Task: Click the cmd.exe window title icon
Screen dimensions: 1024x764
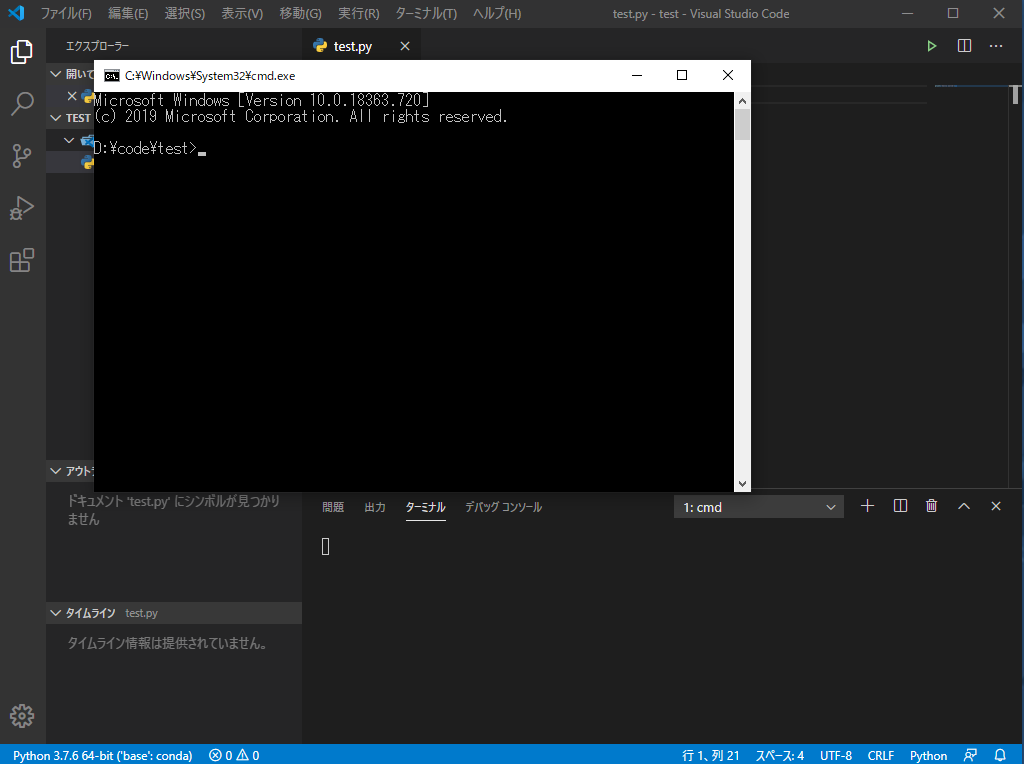Action: pos(112,76)
